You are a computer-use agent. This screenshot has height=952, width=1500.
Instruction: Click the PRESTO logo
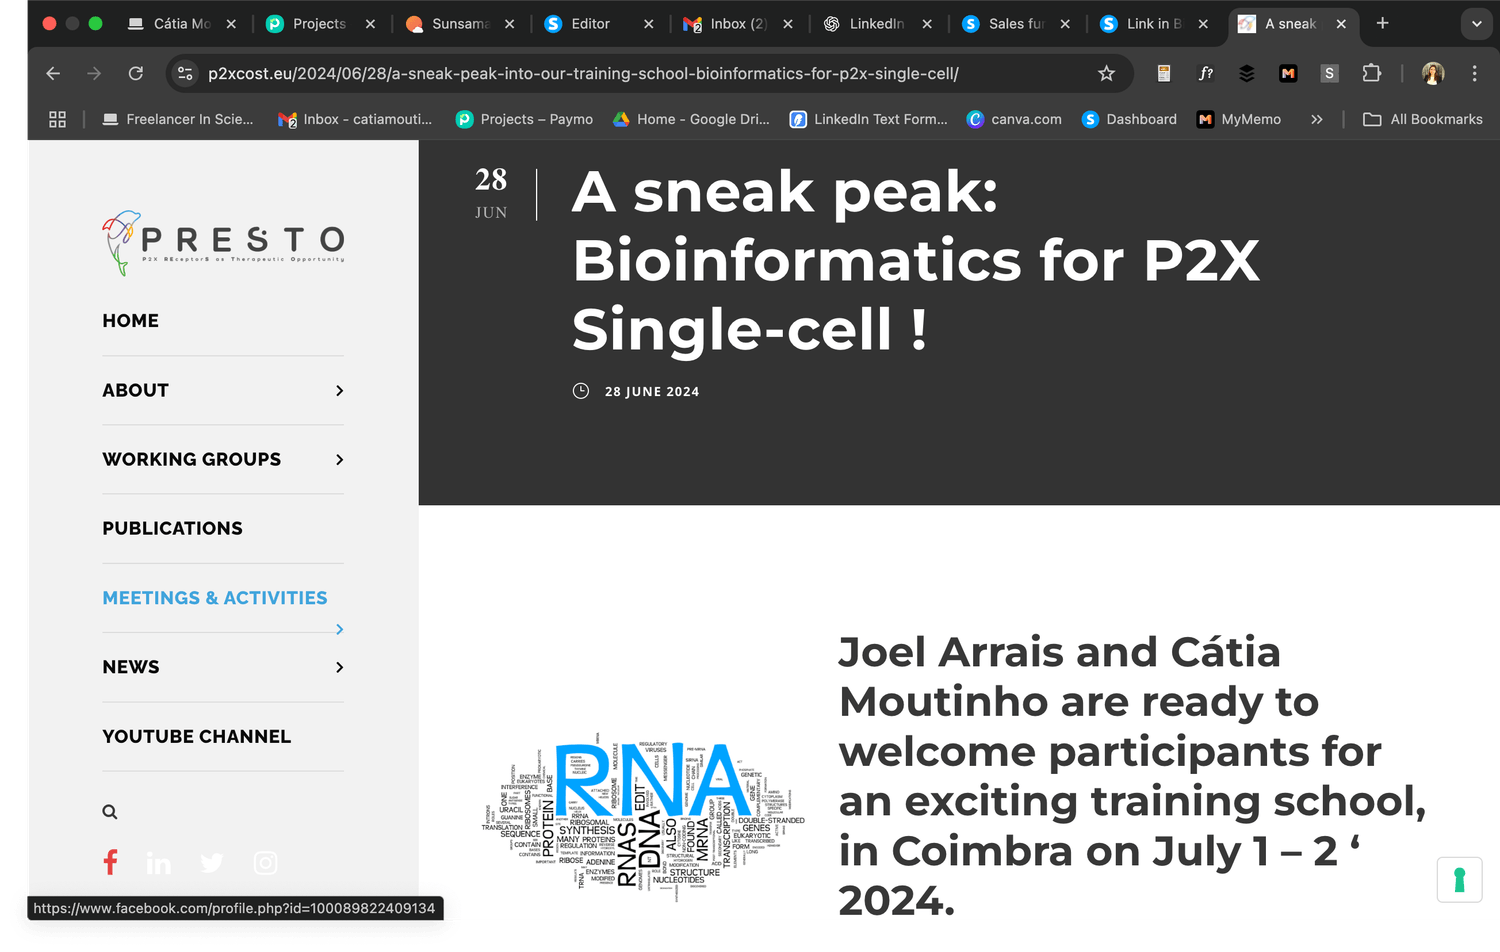(x=223, y=243)
